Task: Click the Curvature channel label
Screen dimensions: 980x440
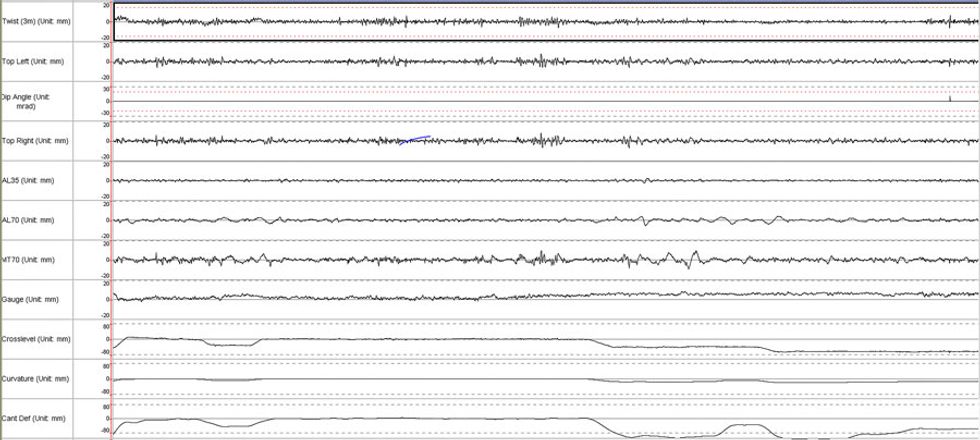Action: 35,379
